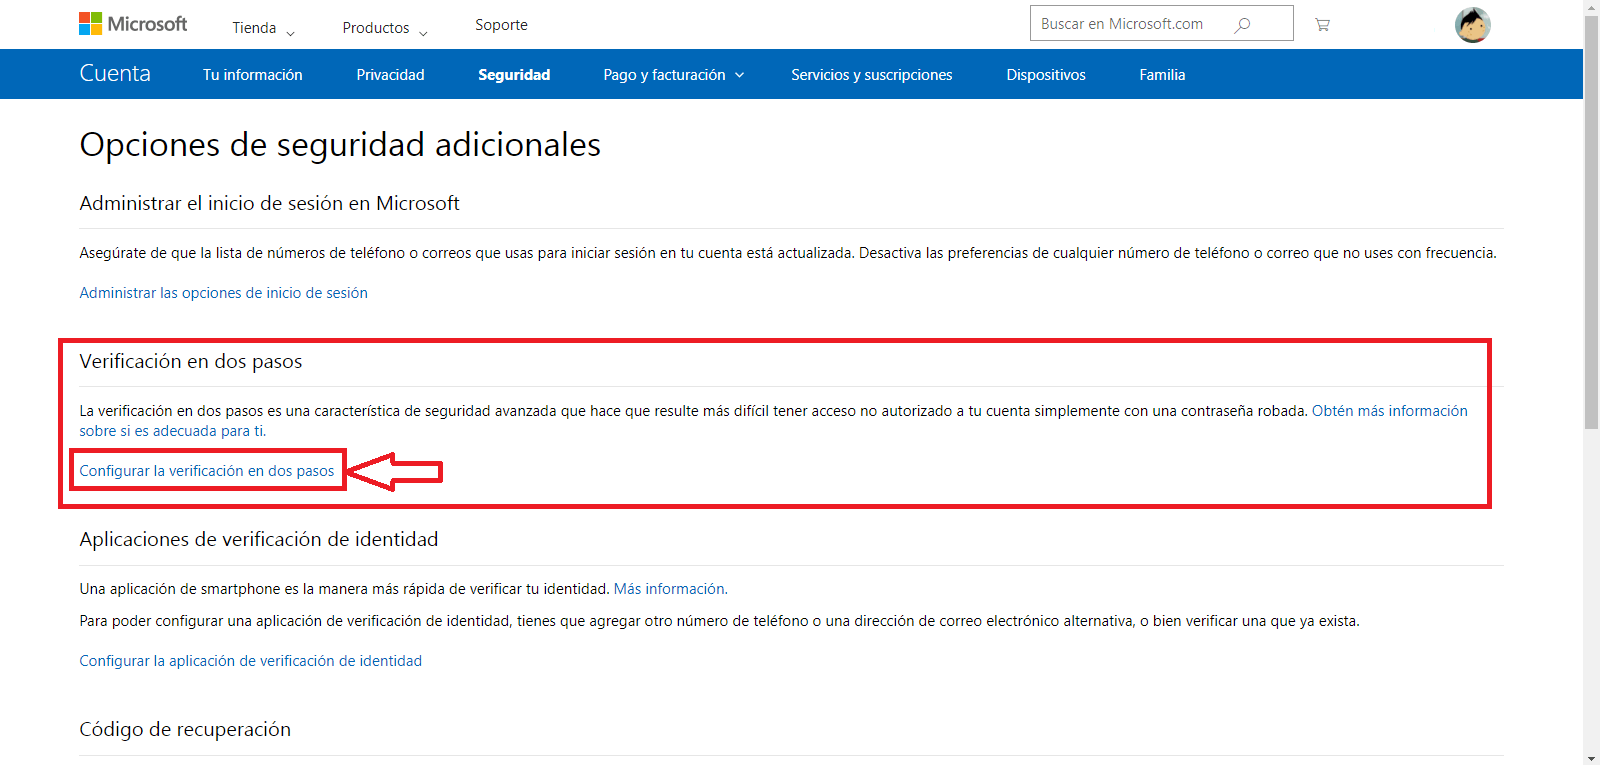Click the Microsoft logo

(x=133, y=24)
